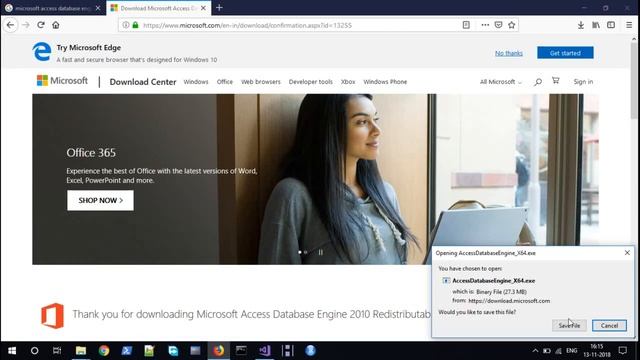Select the first carousel dot
Viewport: 640px width, 360px height.
(x=300, y=252)
